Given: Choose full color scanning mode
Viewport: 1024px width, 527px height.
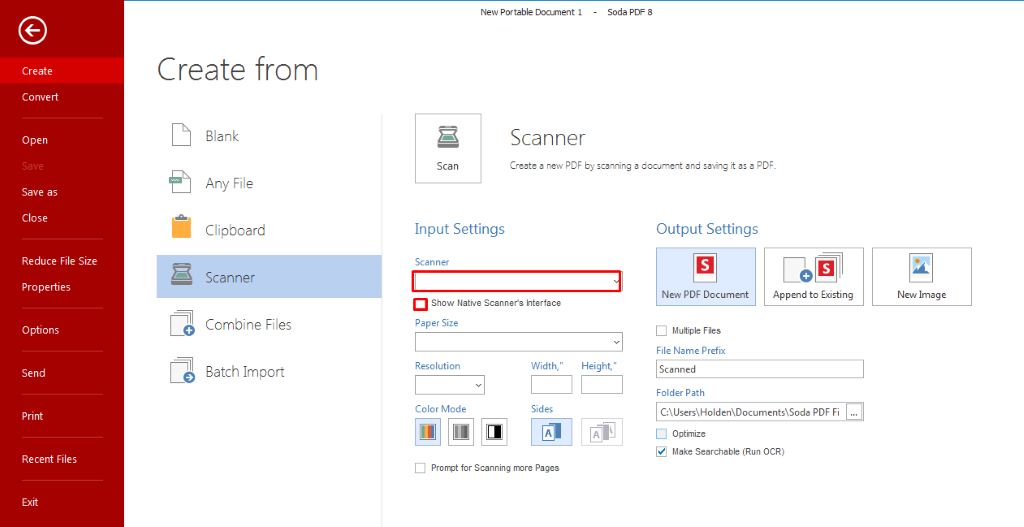Looking at the screenshot, I should pyautogui.click(x=428, y=432).
